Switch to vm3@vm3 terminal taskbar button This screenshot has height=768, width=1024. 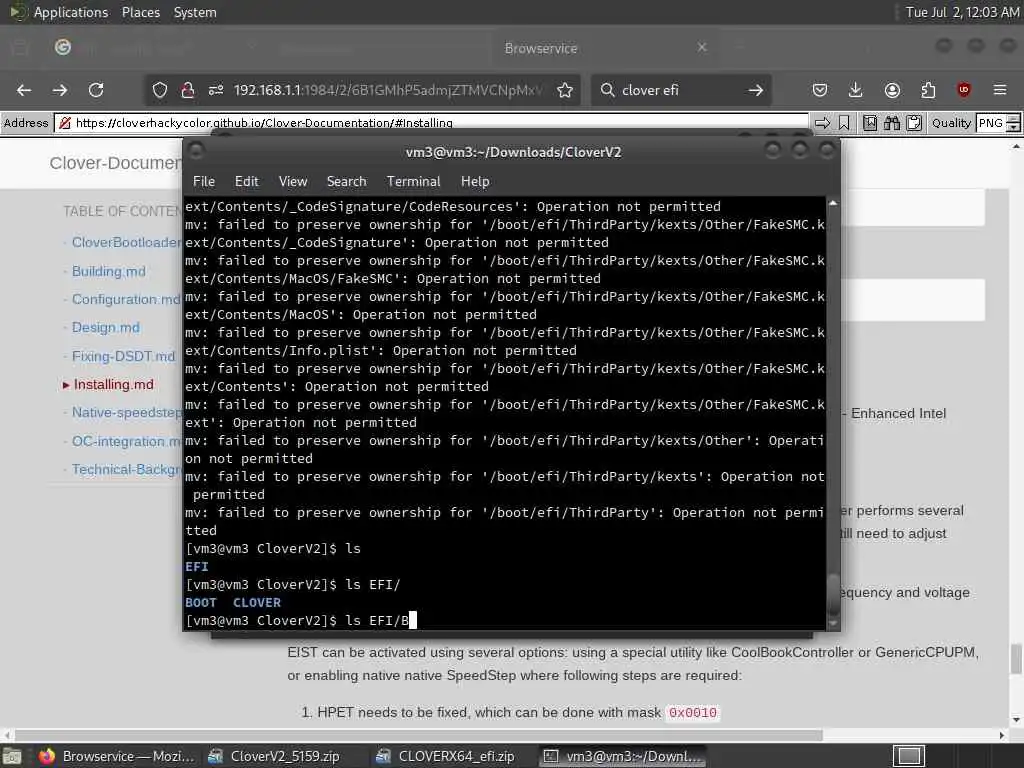[624, 756]
